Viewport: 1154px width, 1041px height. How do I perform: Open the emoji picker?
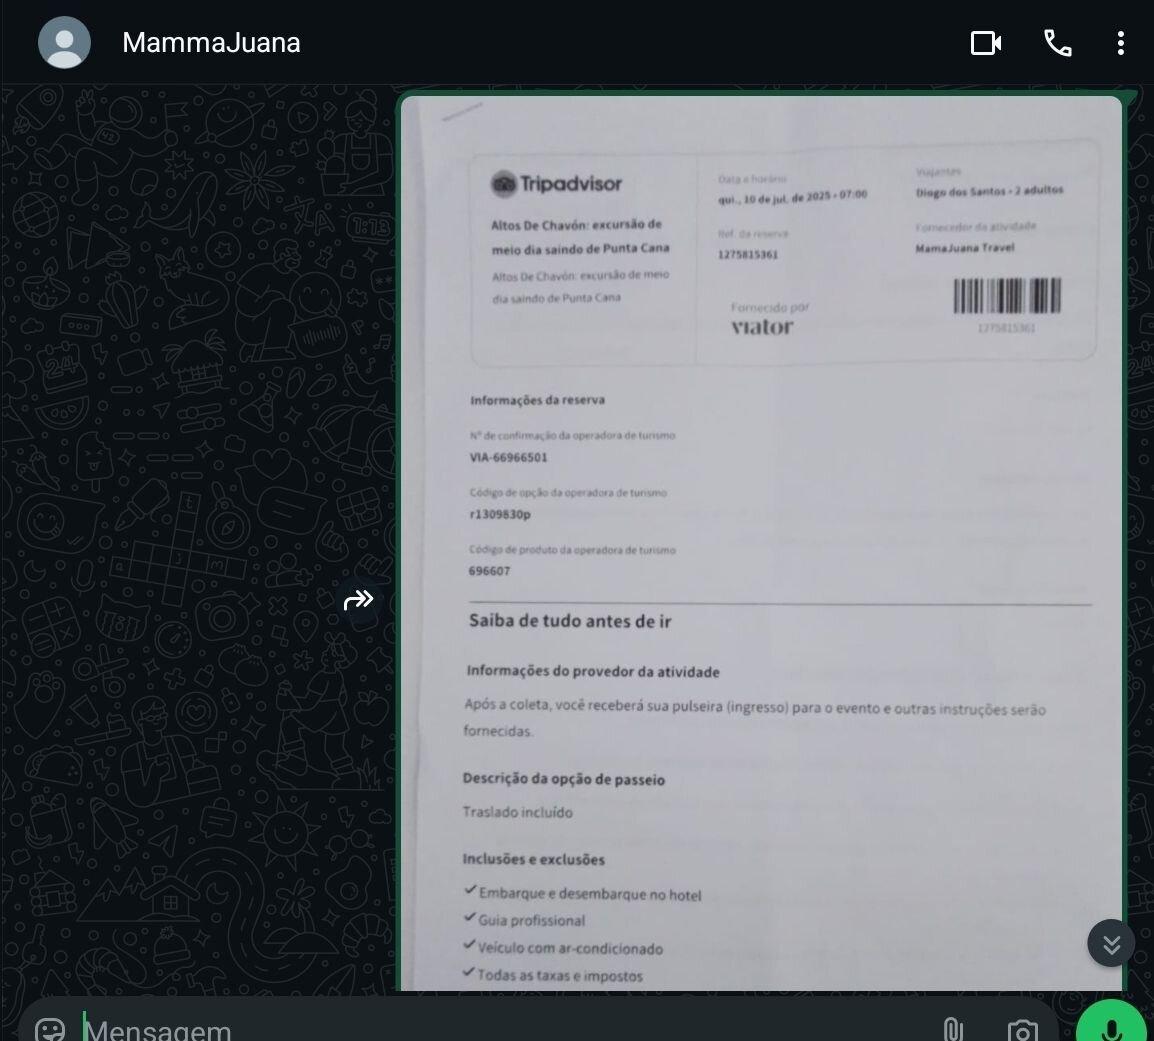coord(50,1028)
